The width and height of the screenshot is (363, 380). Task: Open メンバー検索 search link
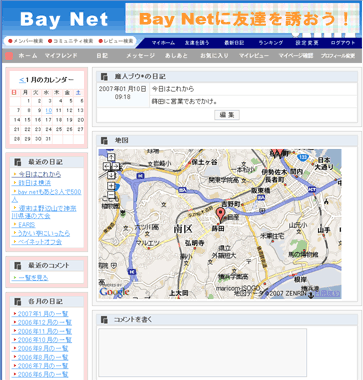click(26, 41)
